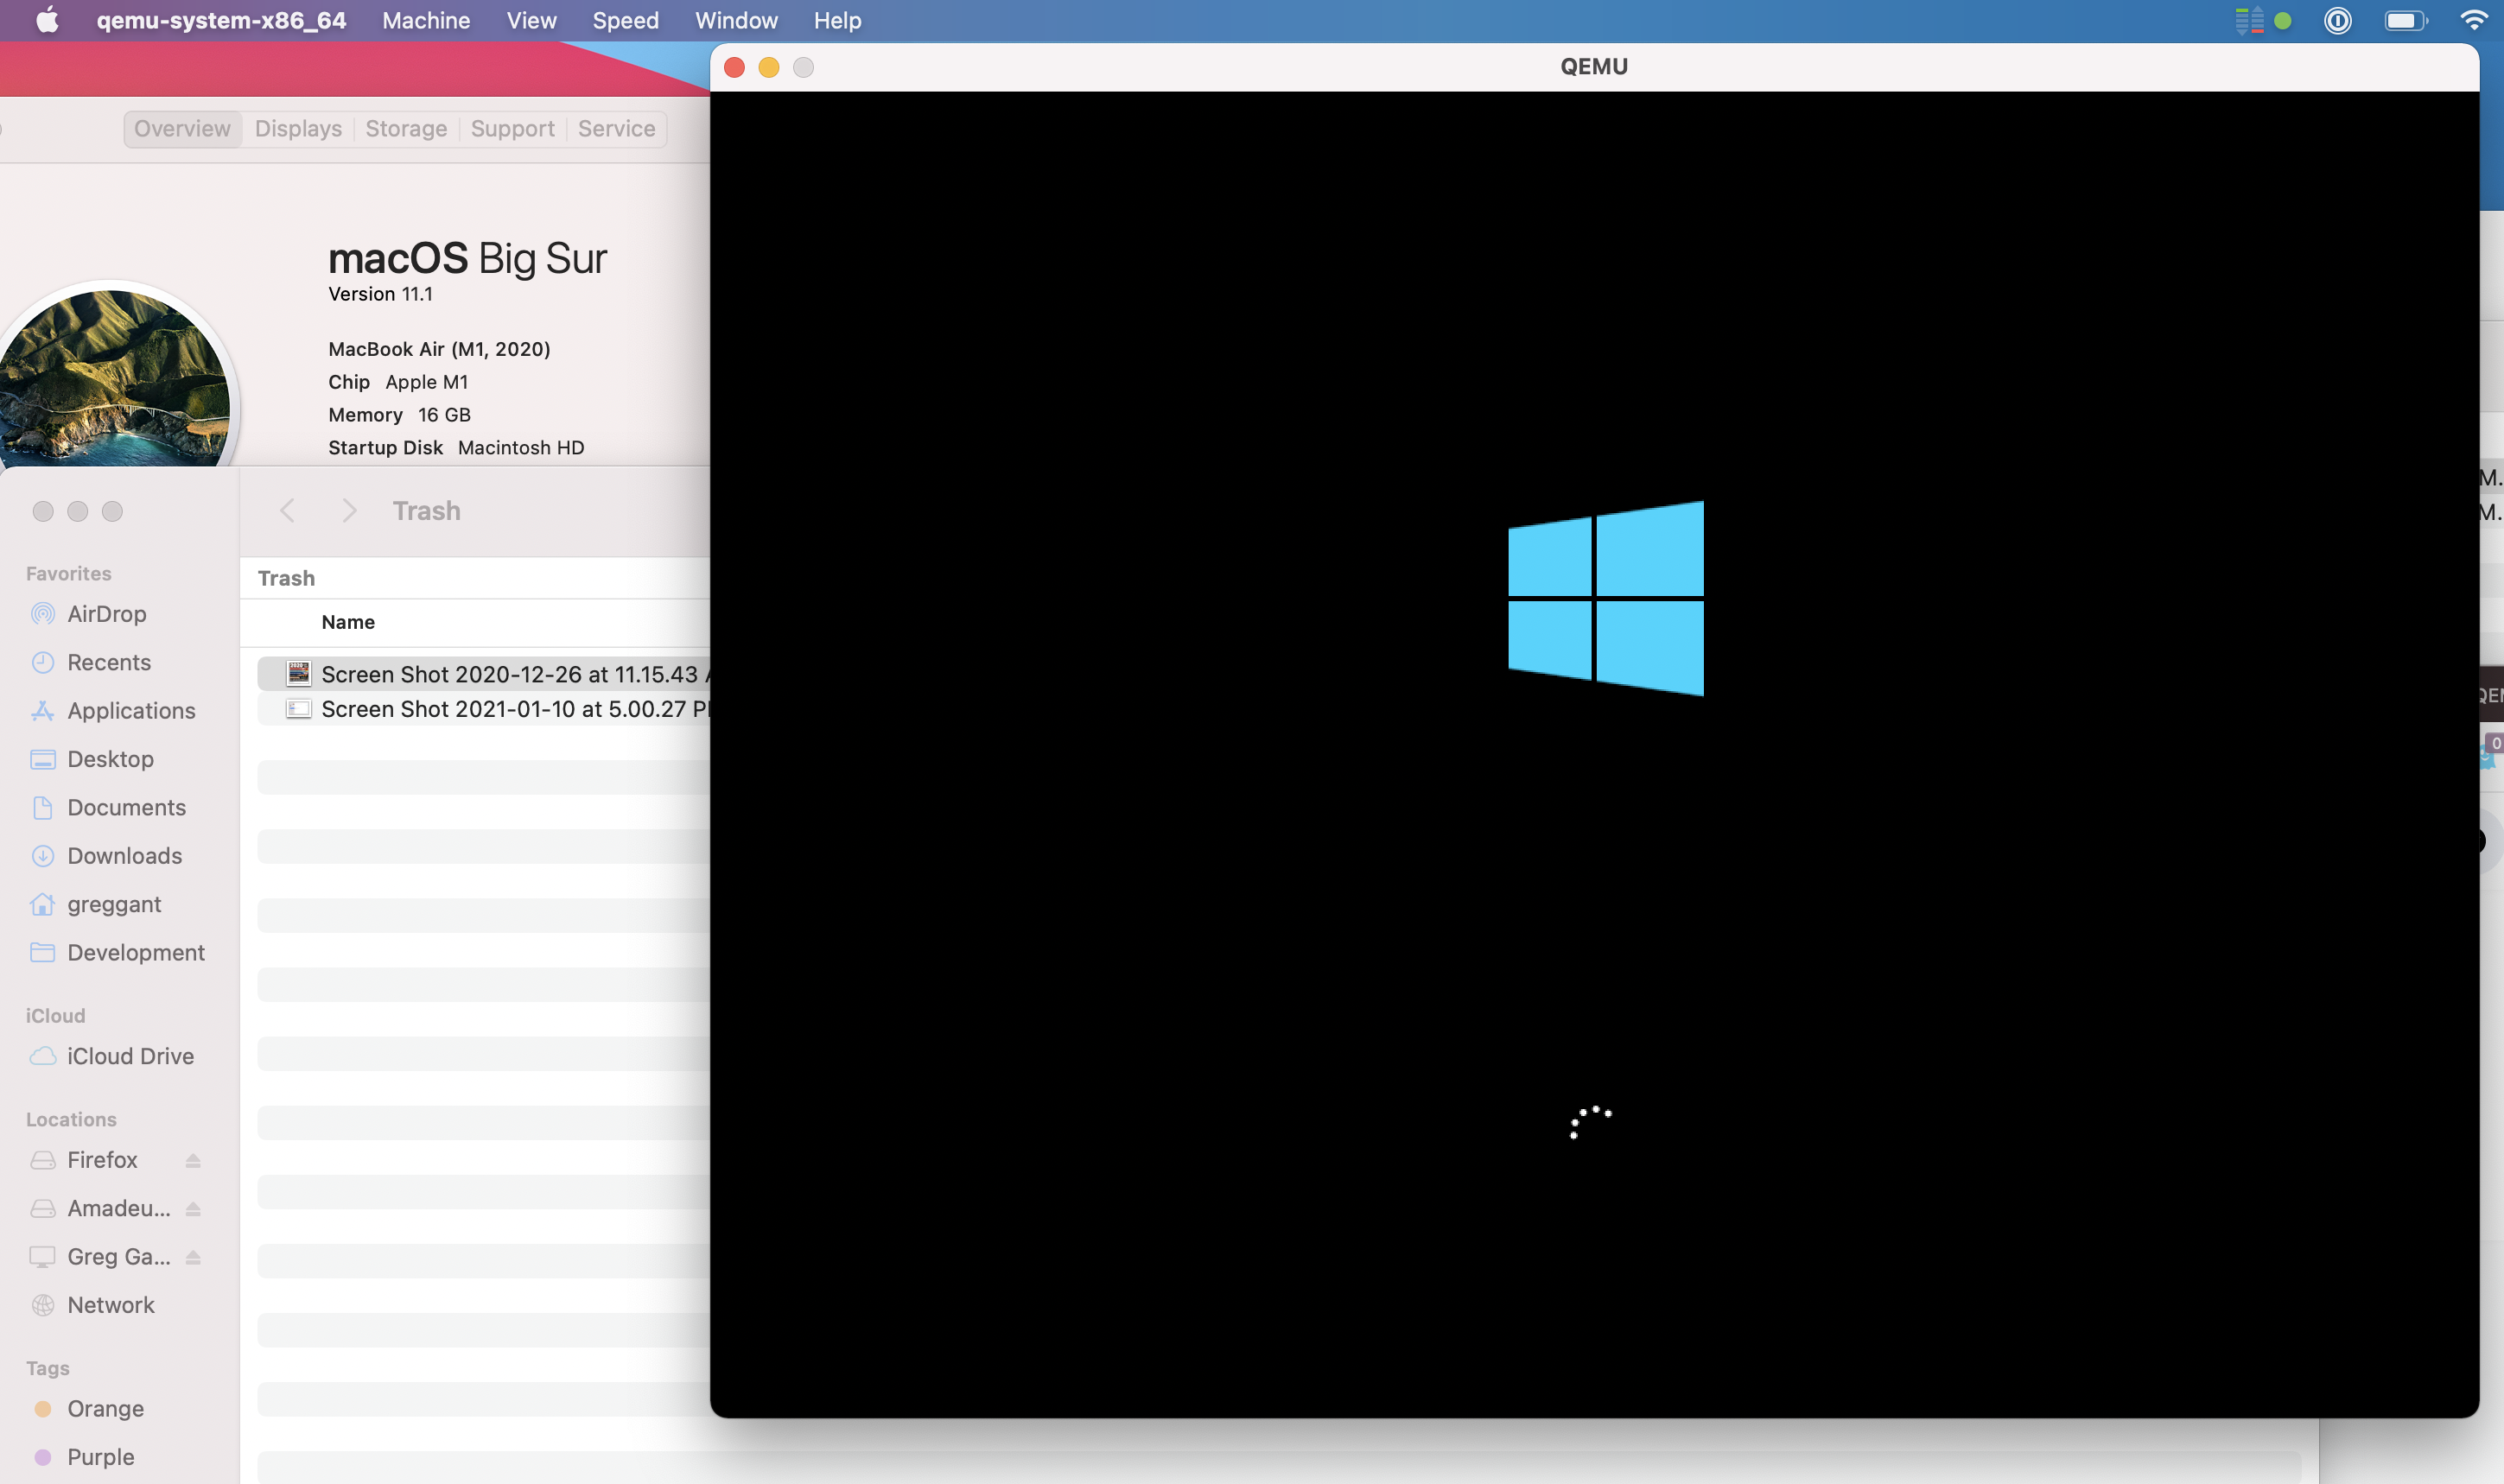Screen dimensions: 2504x1484
Task: Switch to Service tab in About This Mac
Action: pyautogui.click(x=616, y=129)
